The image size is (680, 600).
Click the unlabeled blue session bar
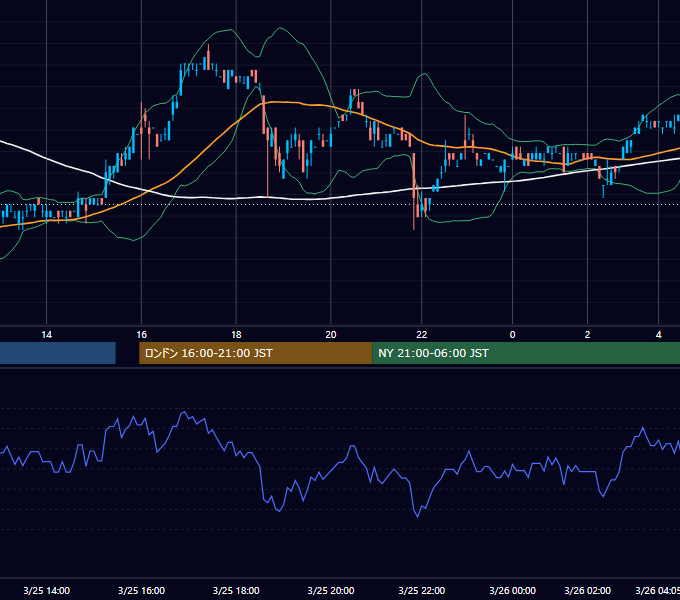click(x=58, y=353)
